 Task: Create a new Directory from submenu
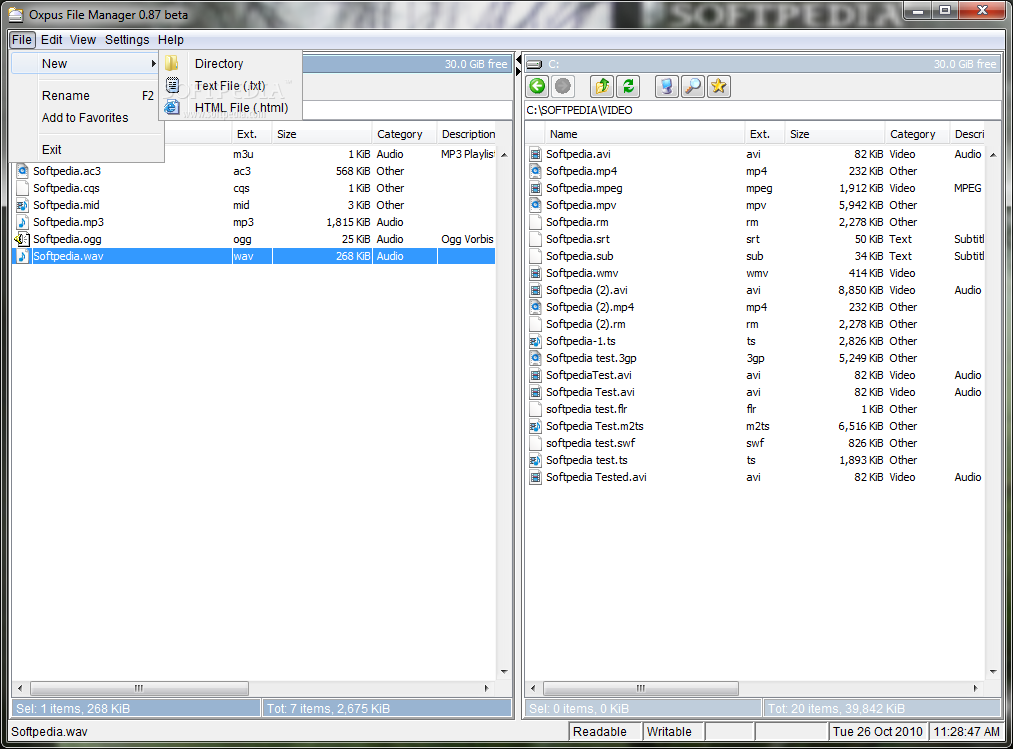[x=231, y=63]
